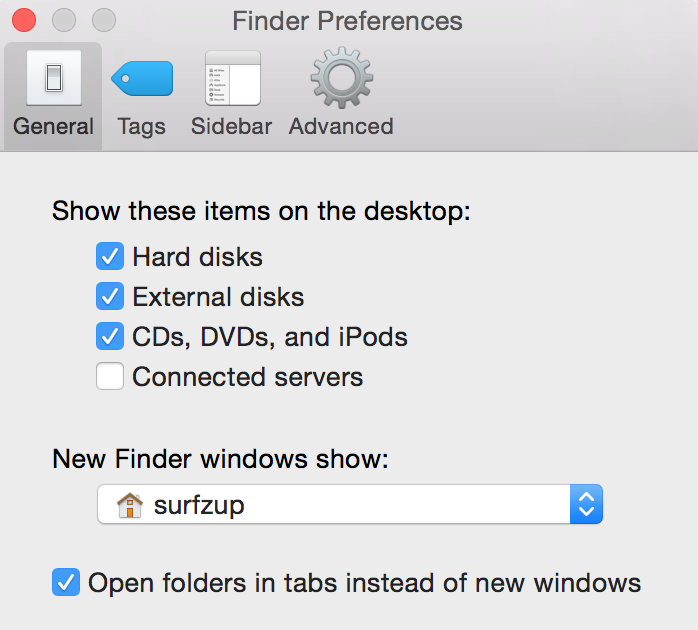The width and height of the screenshot is (698, 630).
Task: Switch to the Tags tab label
Action: (x=142, y=127)
